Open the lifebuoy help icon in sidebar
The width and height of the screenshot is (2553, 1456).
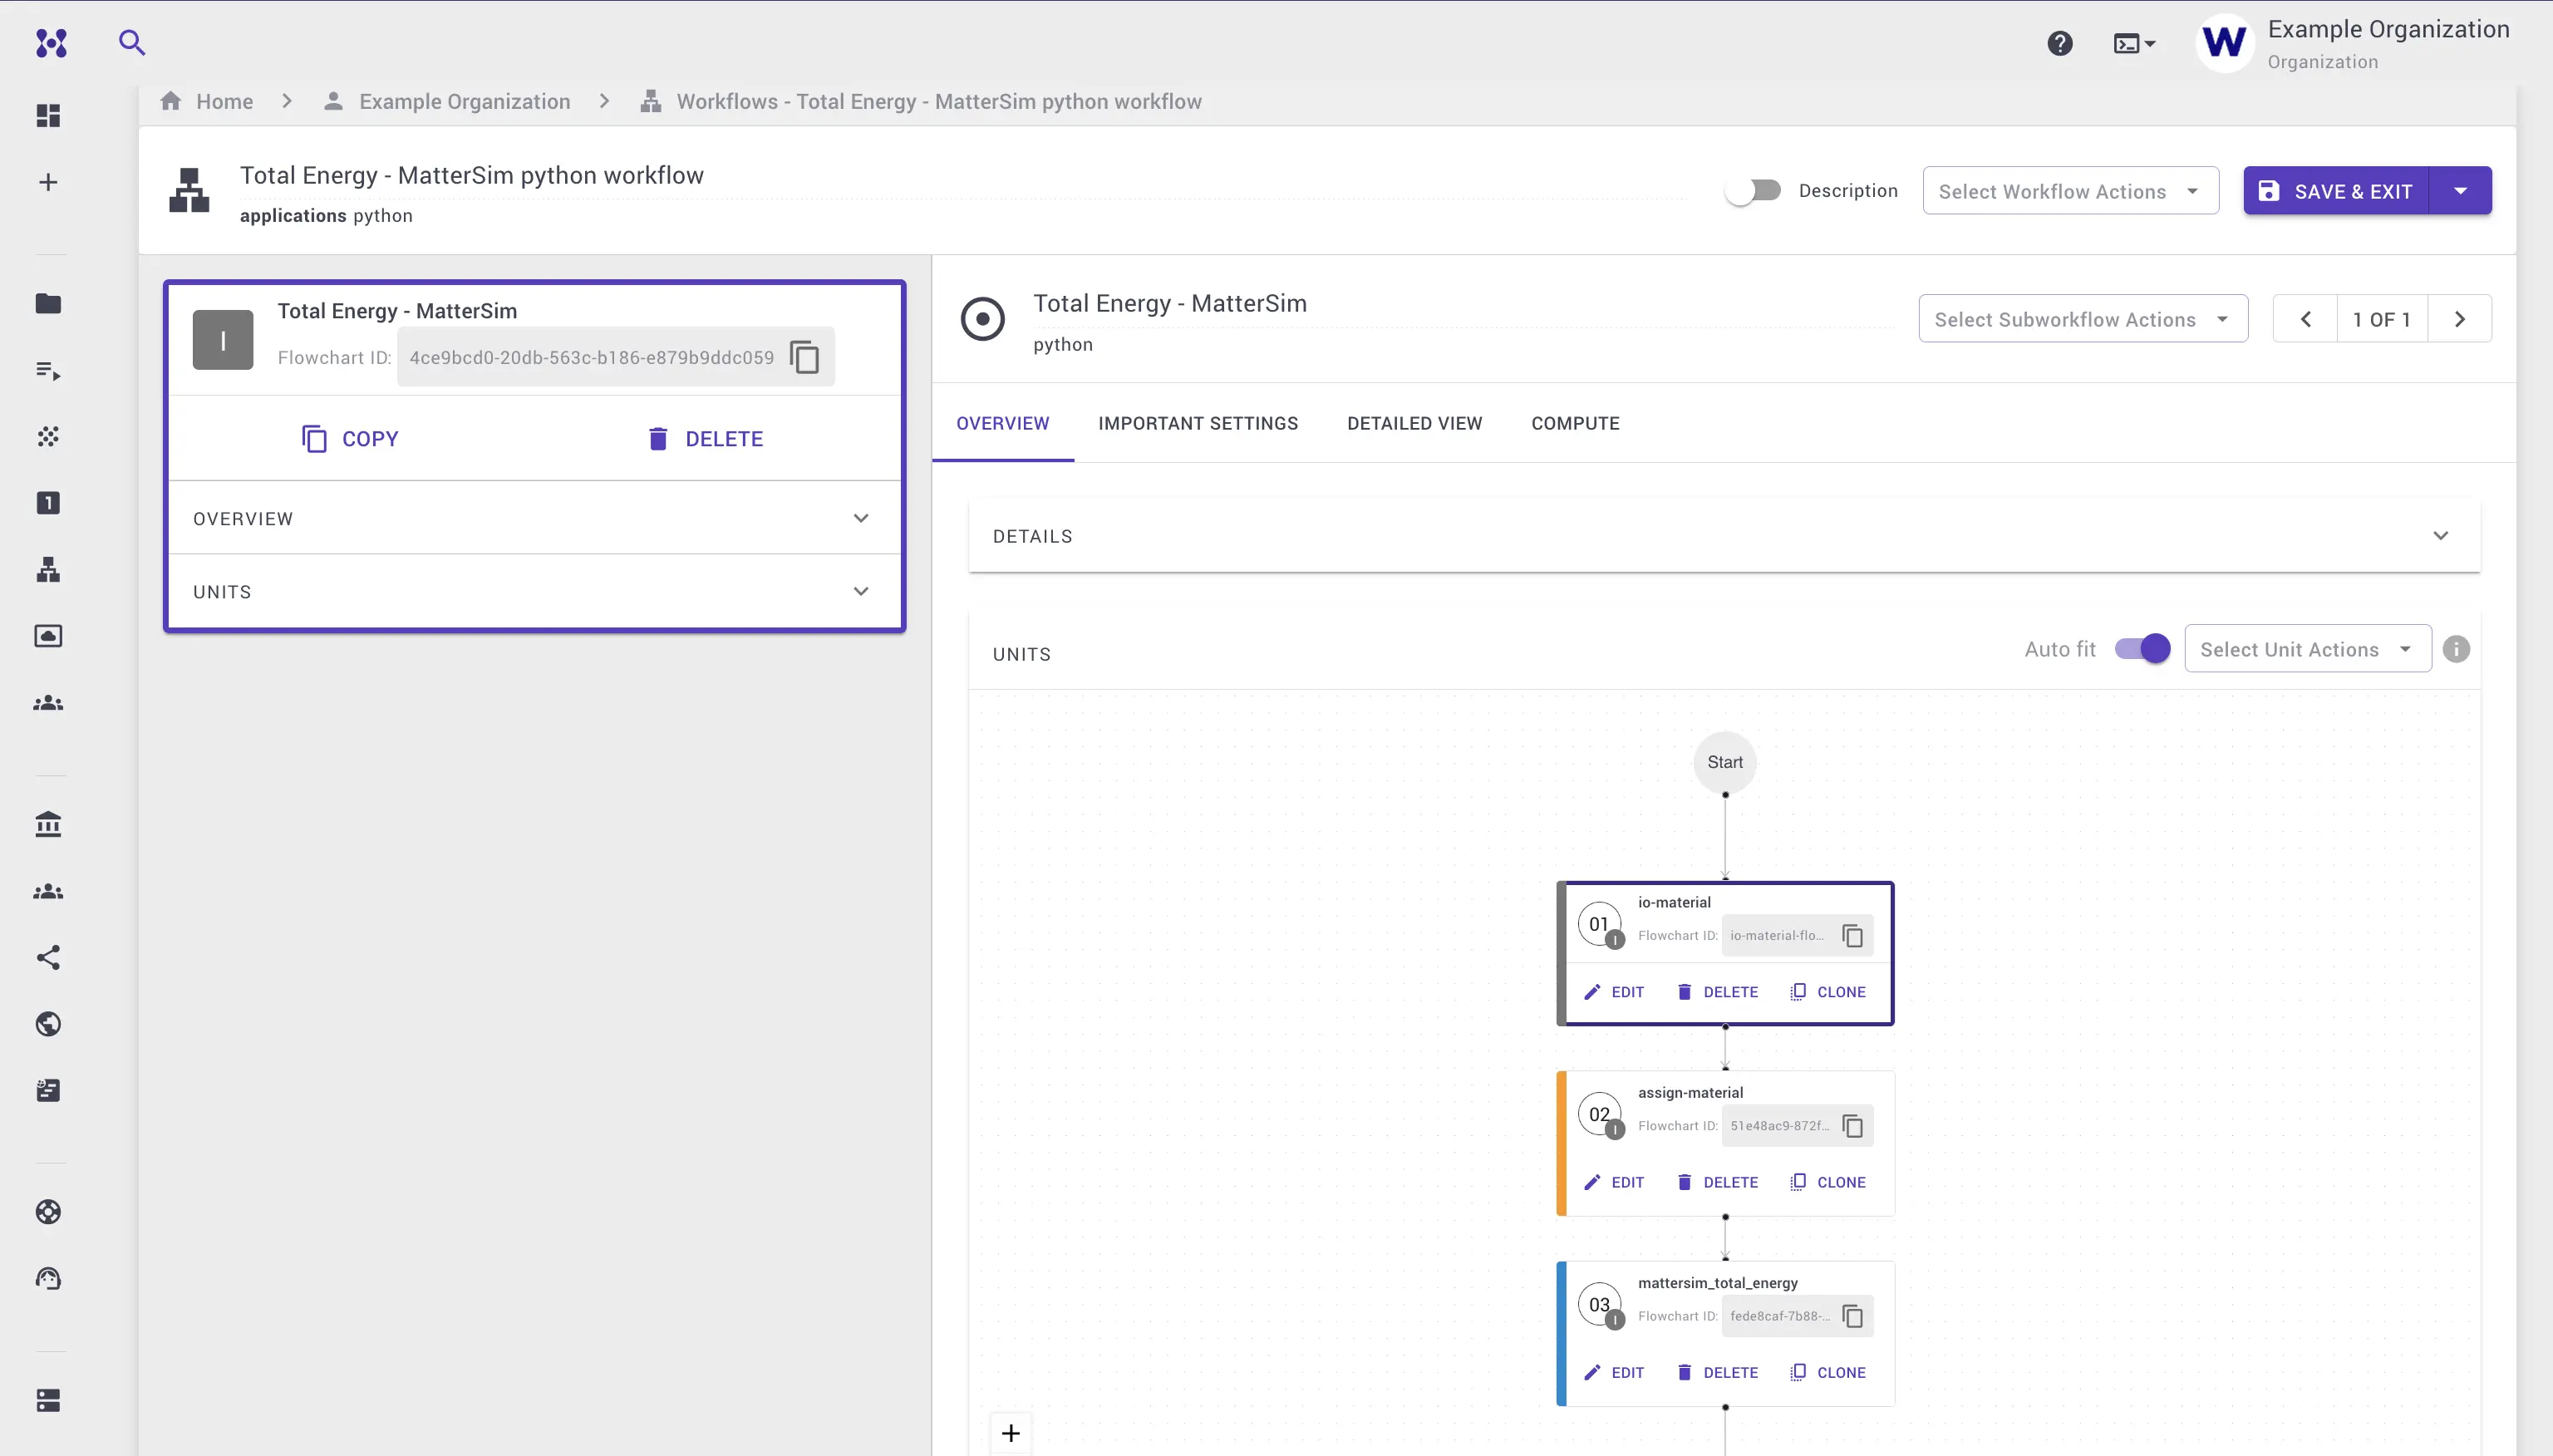point(48,1212)
